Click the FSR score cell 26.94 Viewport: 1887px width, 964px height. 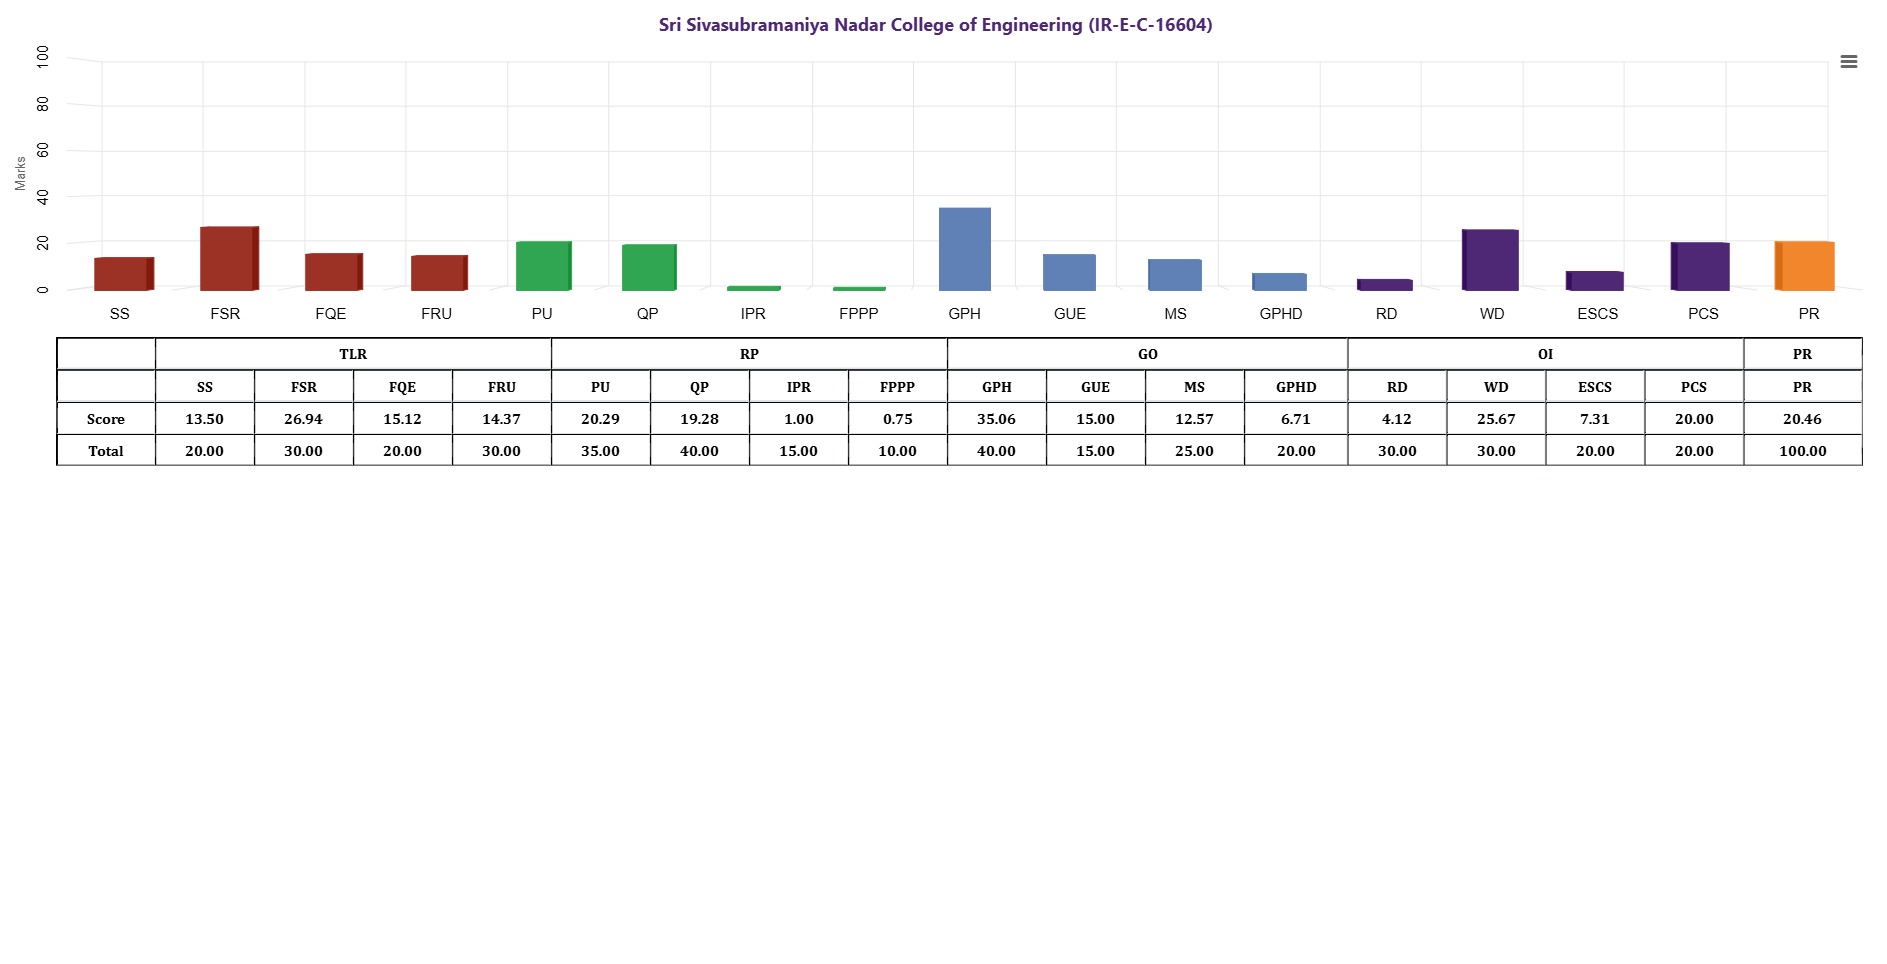point(304,419)
